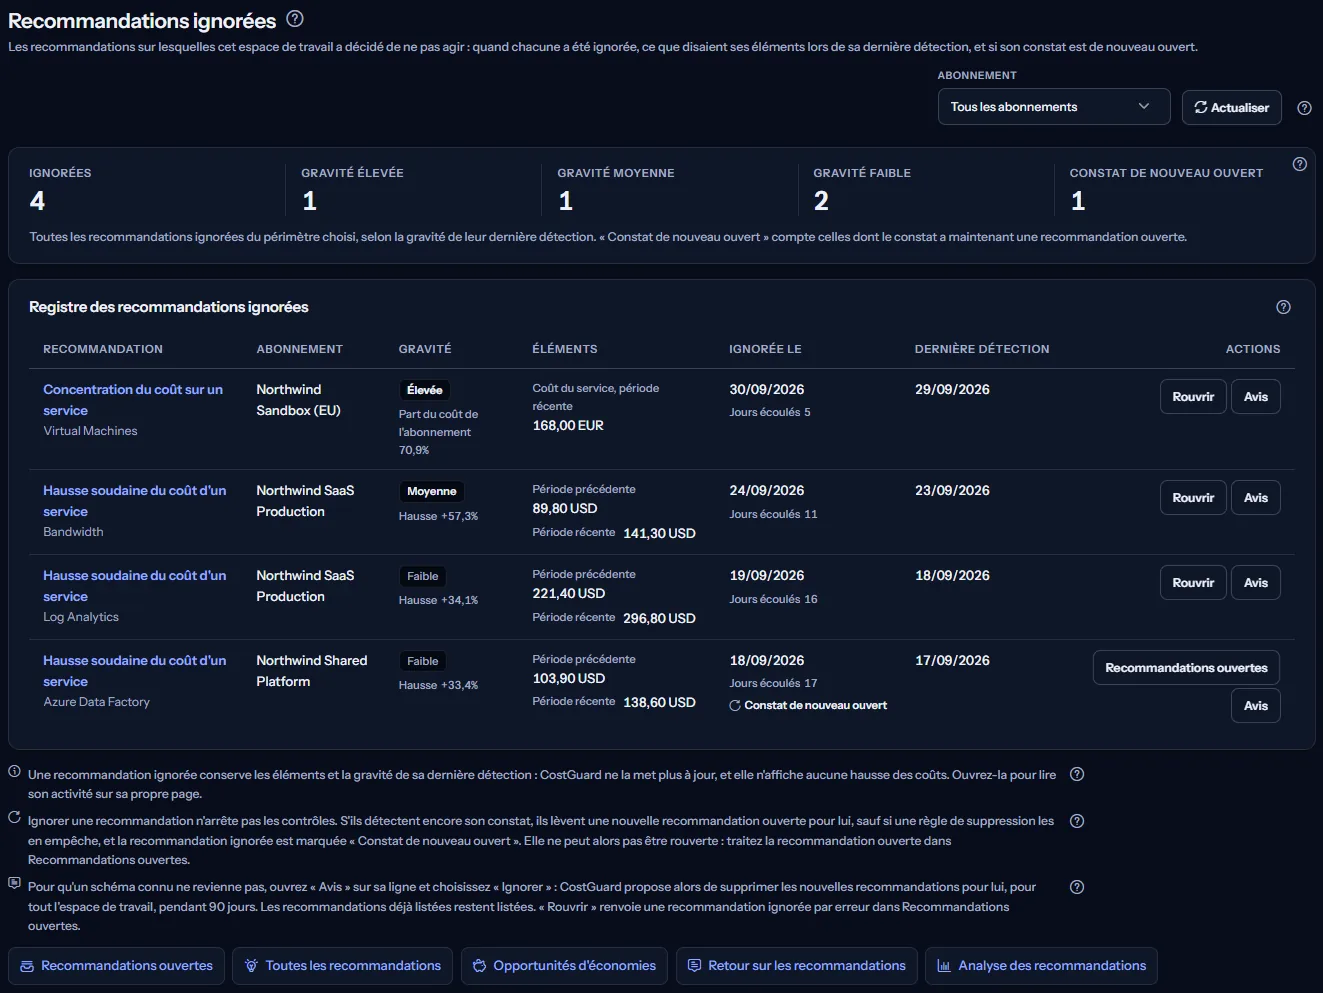The height and width of the screenshot is (993, 1323).
Task: Click help icon for the 'Une recommandation ignorée conserve' note
Action: pos(1077,775)
